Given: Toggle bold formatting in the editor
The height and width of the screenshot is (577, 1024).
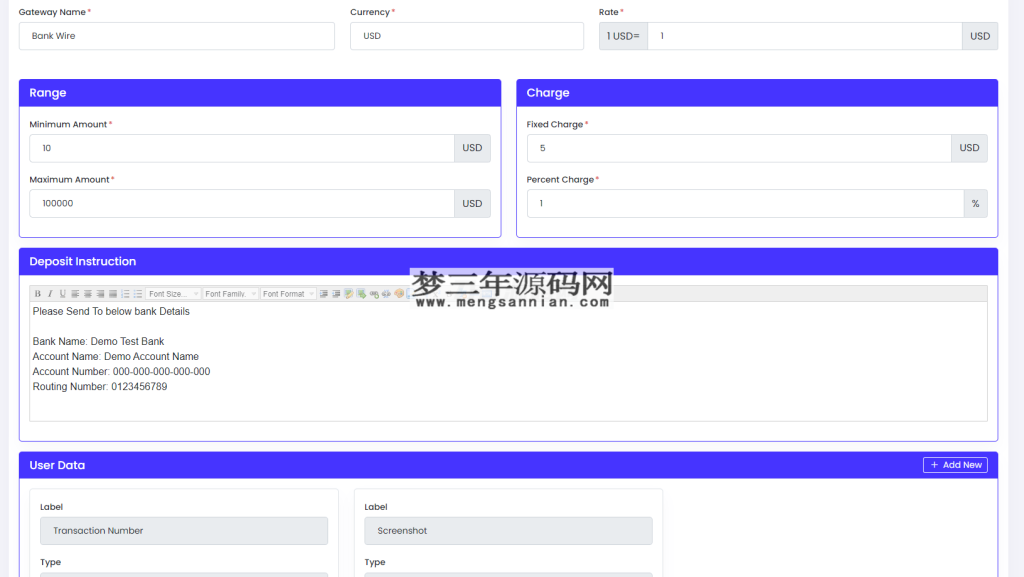Looking at the screenshot, I should pyautogui.click(x=37, y=293).
